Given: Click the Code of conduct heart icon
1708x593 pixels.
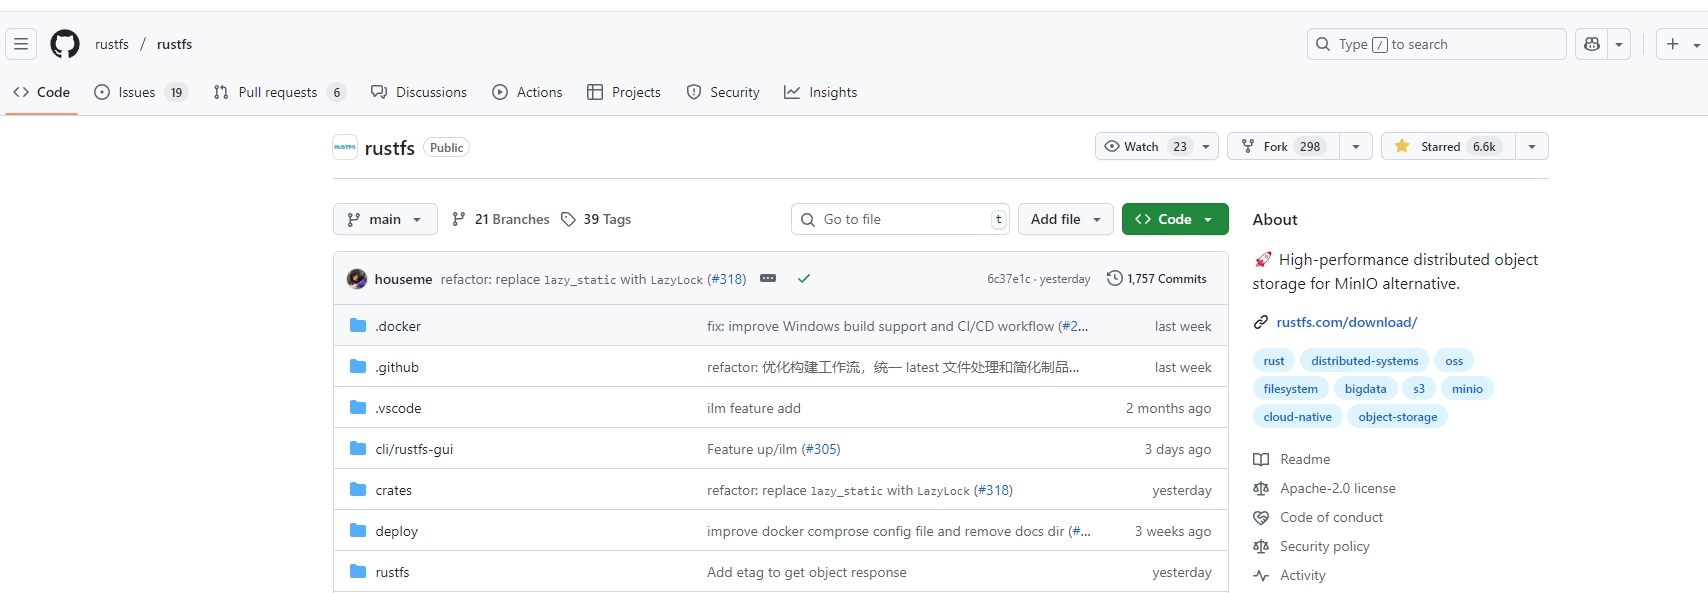Looking at the screenshot, I should [x=1261, y=517].
